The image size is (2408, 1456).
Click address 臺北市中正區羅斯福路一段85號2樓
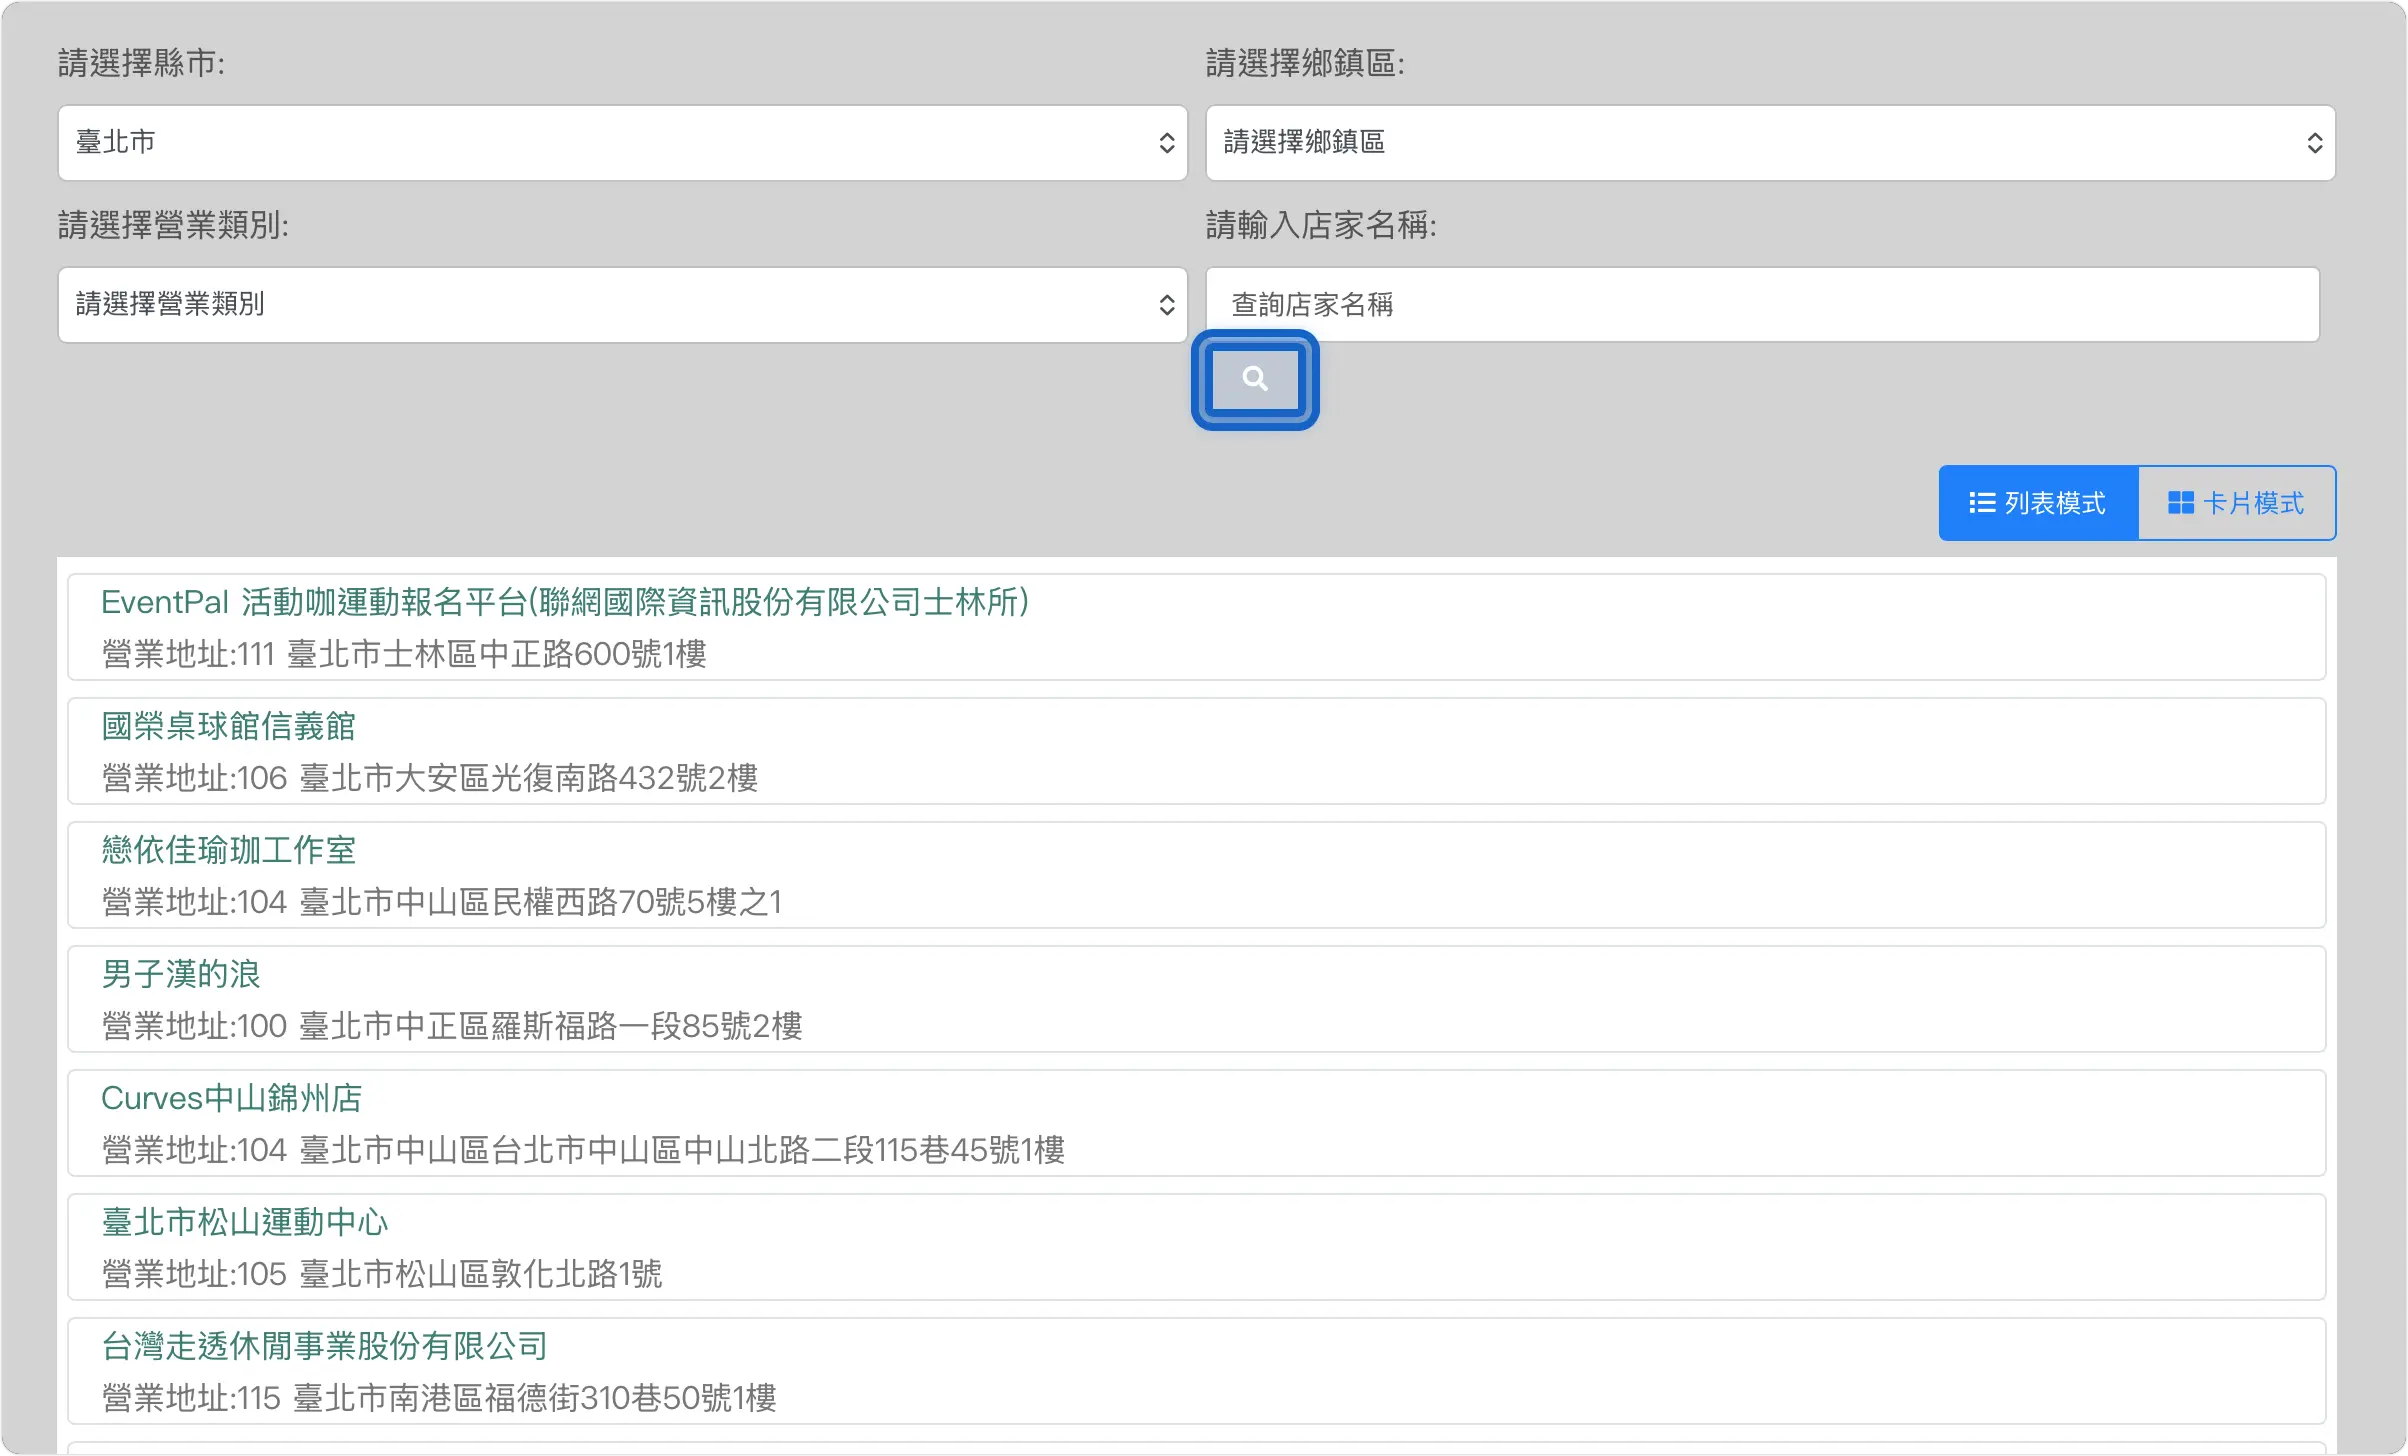click(x=551, y=1026)
